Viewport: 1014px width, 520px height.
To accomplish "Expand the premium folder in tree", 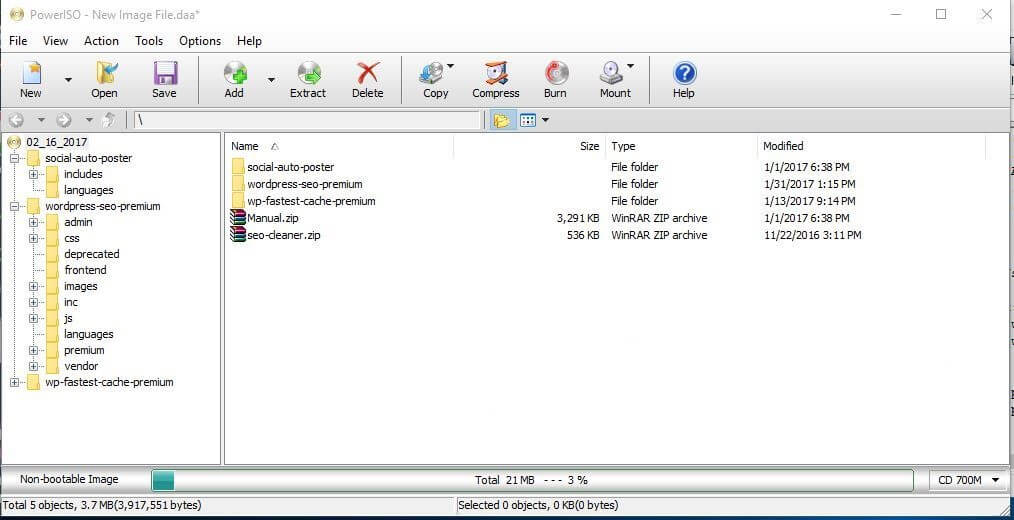I will (x=33, y=350).
